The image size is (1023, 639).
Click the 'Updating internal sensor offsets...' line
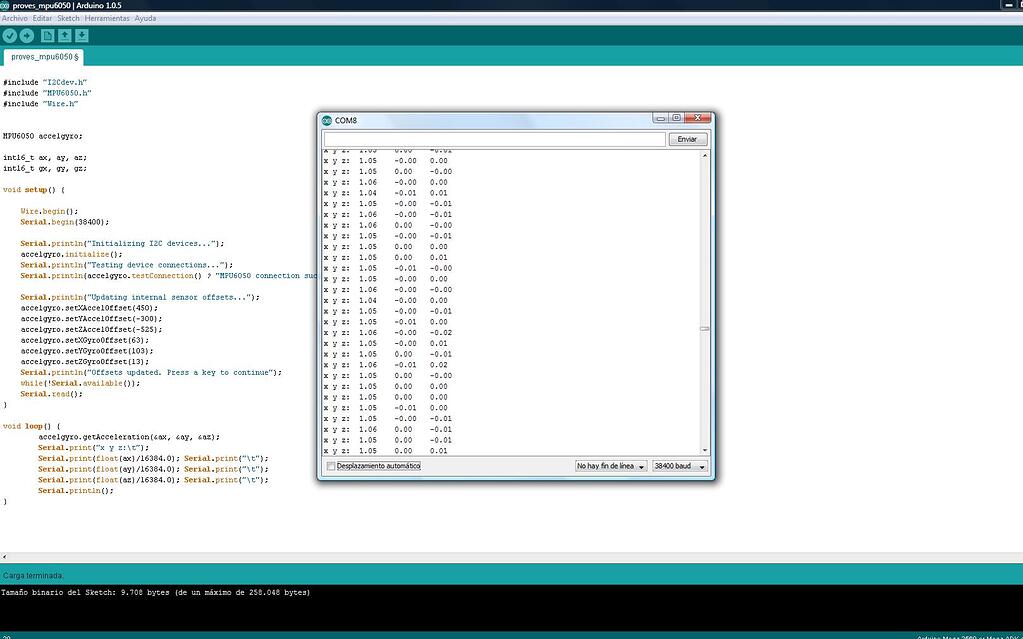(x=140, y=297)
